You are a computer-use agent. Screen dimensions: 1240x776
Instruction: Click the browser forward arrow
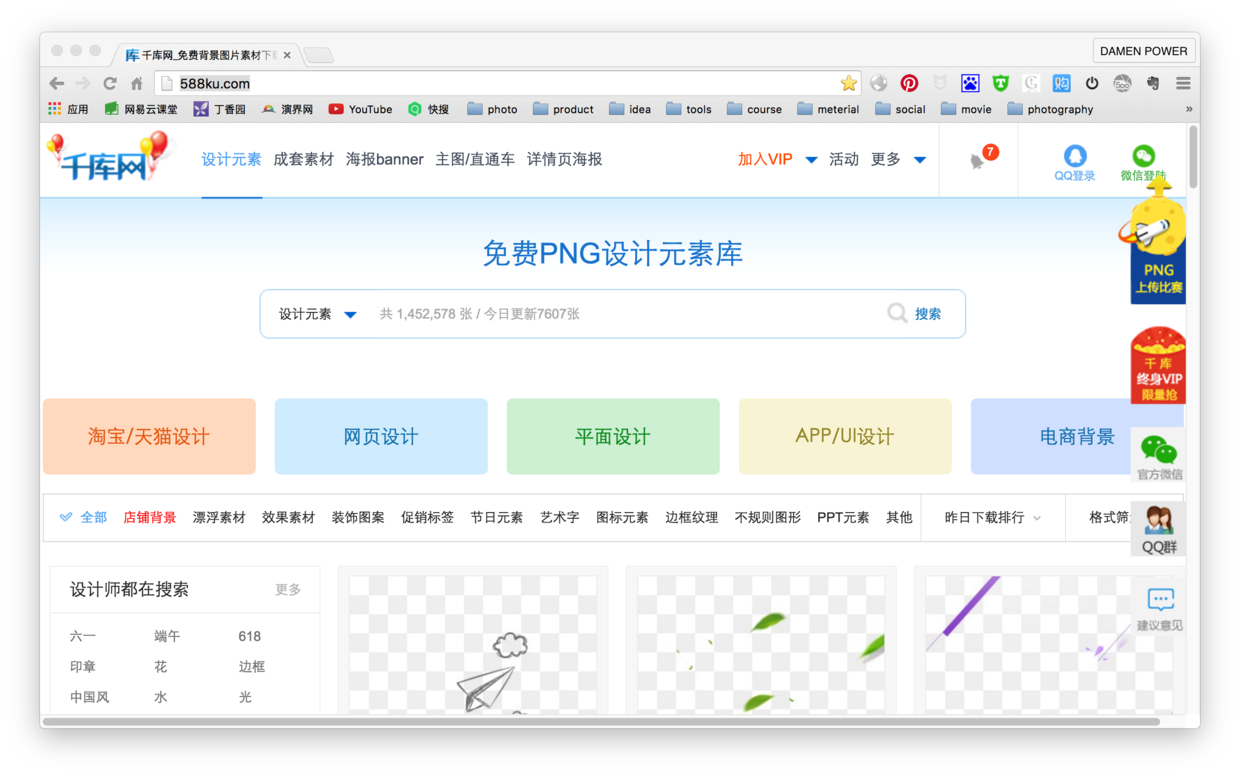coord(83,84)
